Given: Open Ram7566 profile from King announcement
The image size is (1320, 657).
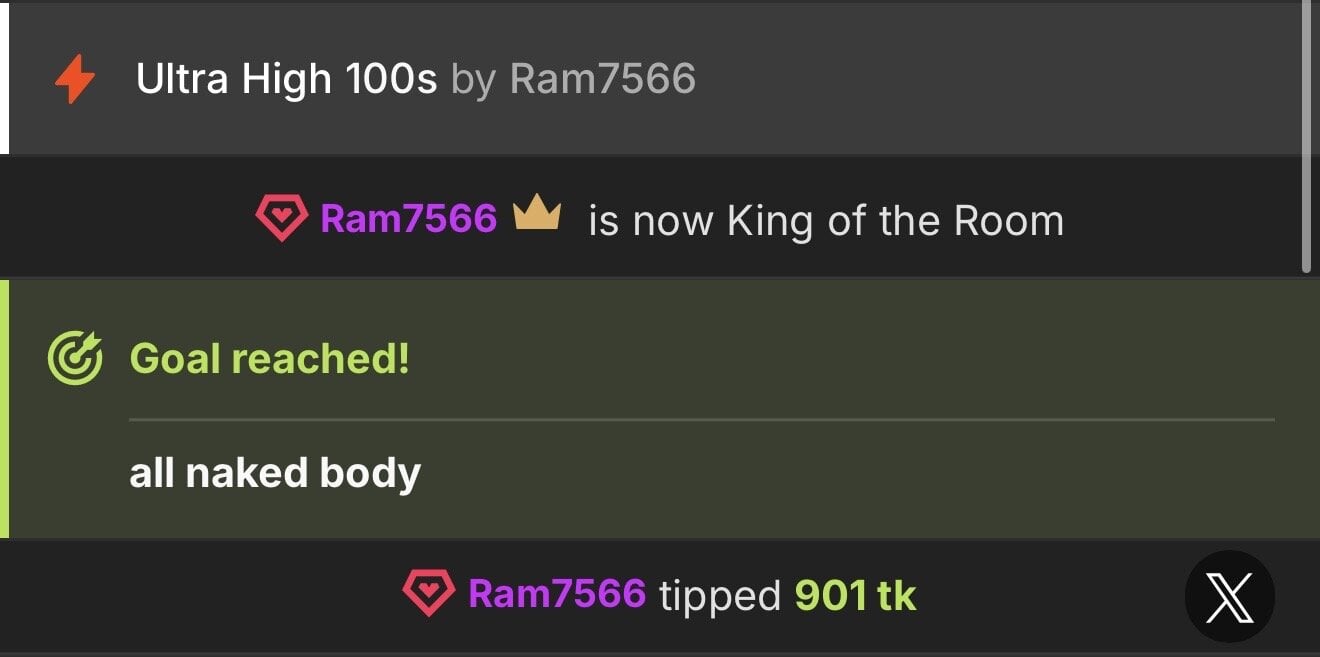Looking at the screenshot, I should coord(408,218).
